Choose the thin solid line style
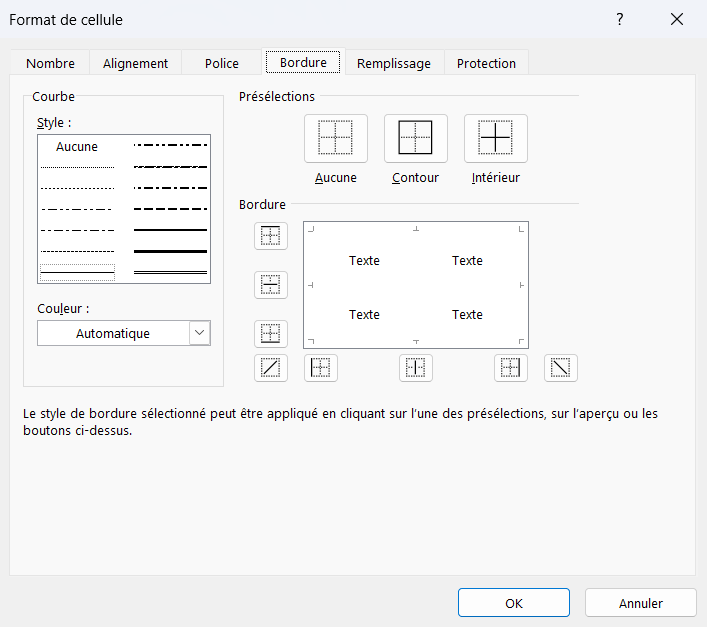The width and height of the screenshot is (707, 627). (77, 272)
